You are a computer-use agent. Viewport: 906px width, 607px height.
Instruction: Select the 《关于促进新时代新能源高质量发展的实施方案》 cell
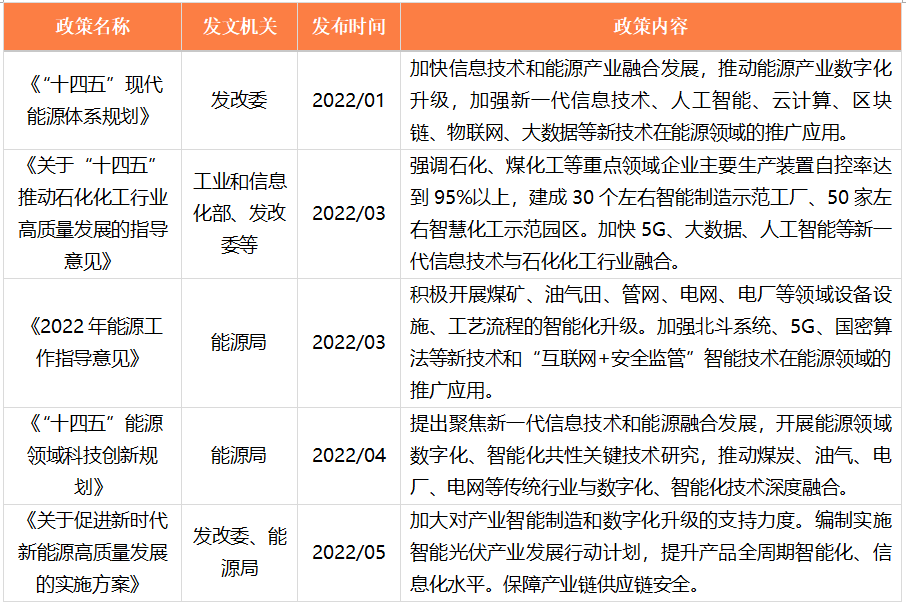pyautogui.click(x=92, y=553)
